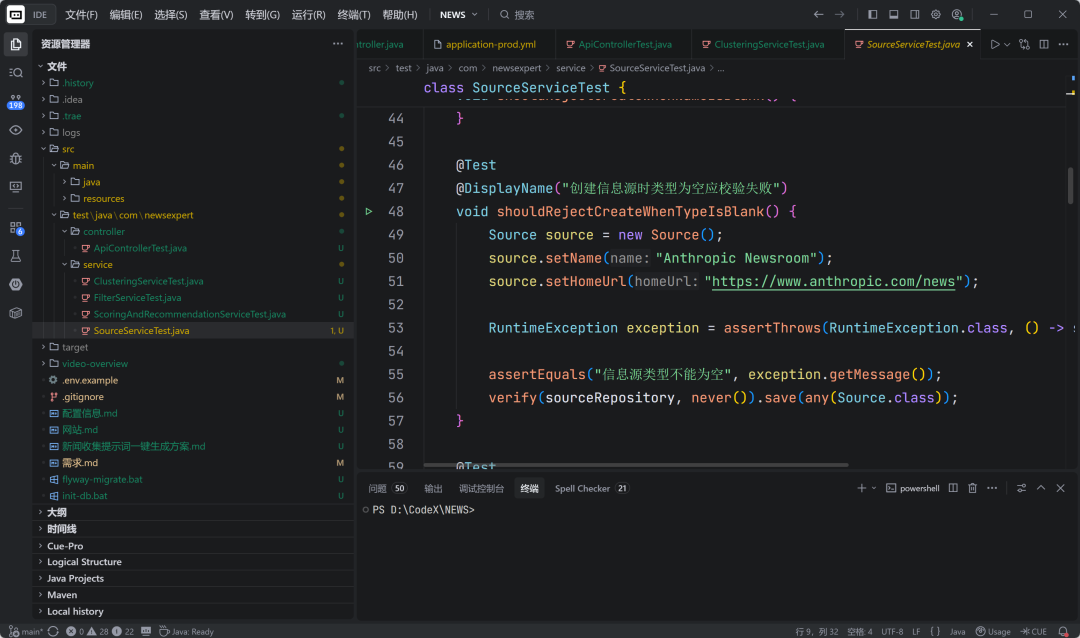Viewport: 1080px width, 638px height.
Task: Toggle primary sidebar visibility
Action: click(873, 14)
